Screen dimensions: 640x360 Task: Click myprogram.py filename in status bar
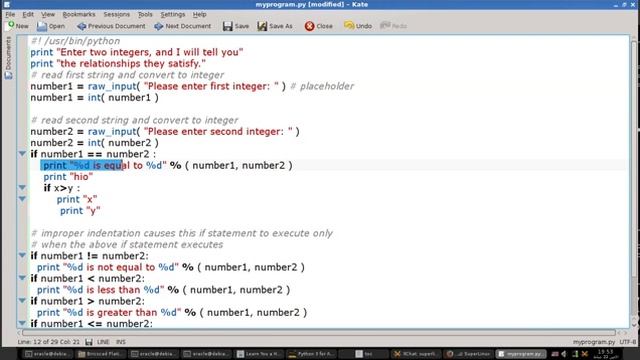click(594, 342)
